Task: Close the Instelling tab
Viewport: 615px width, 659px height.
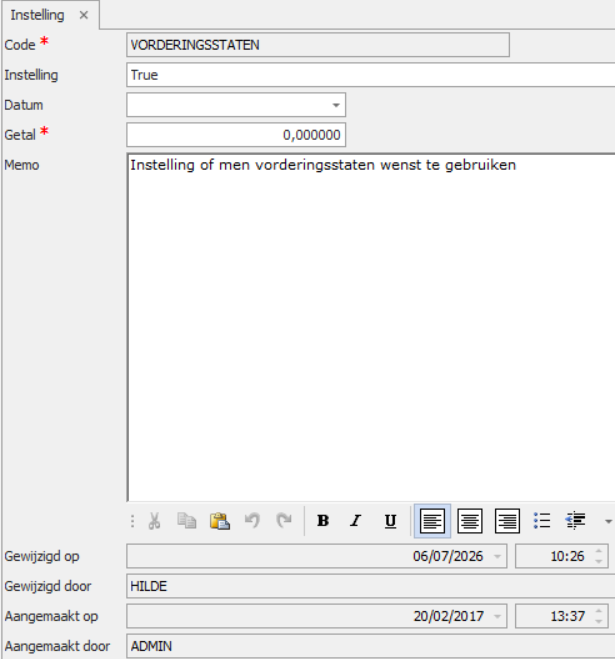Action: click(x=84, y=15)
